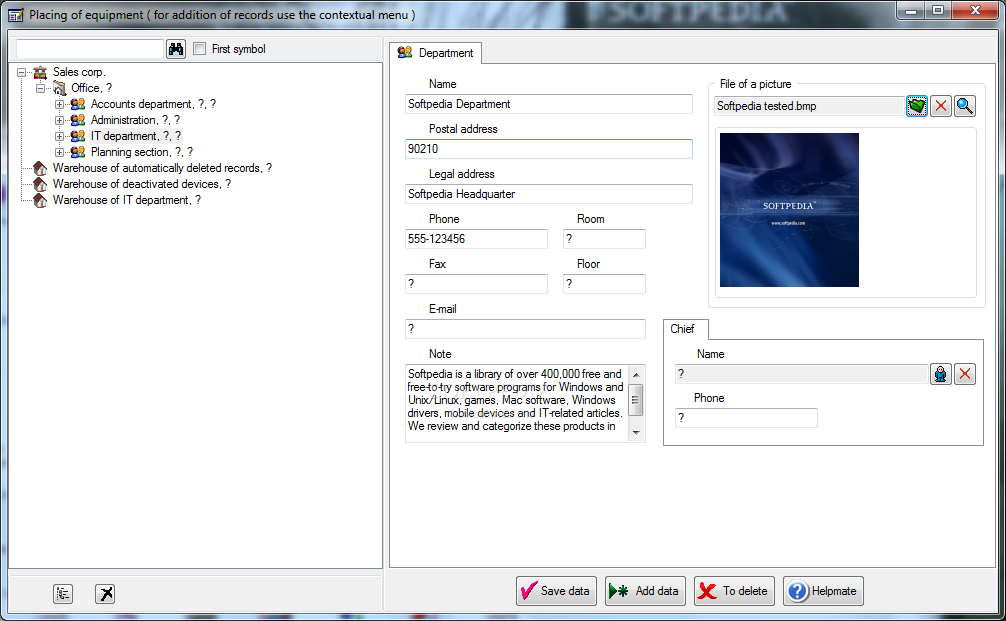Collapse Office tree node
The width and height of the screenshot is (1006, 621).
pyautogui.click(x=40, y=89)
